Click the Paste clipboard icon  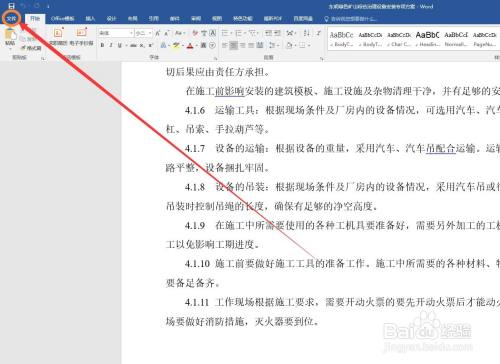[10, 34]
